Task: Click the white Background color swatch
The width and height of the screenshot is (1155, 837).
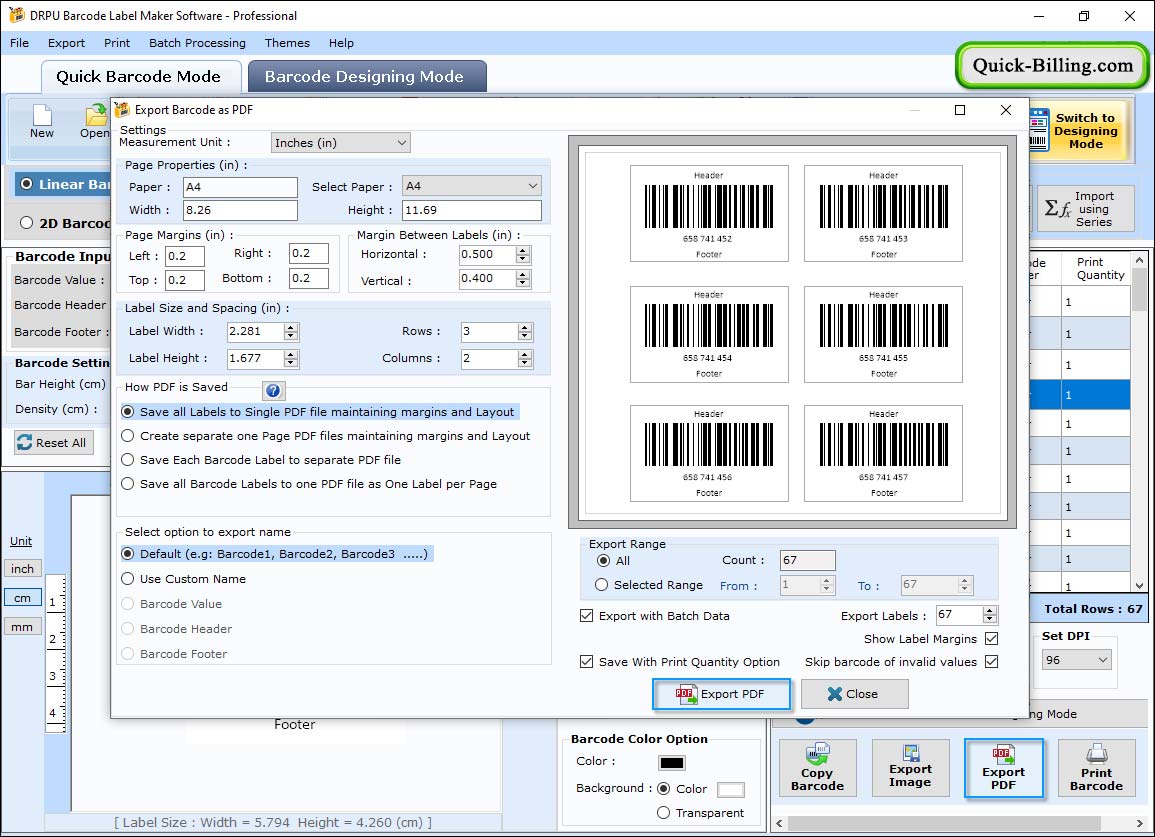Action: pos(730,790)
